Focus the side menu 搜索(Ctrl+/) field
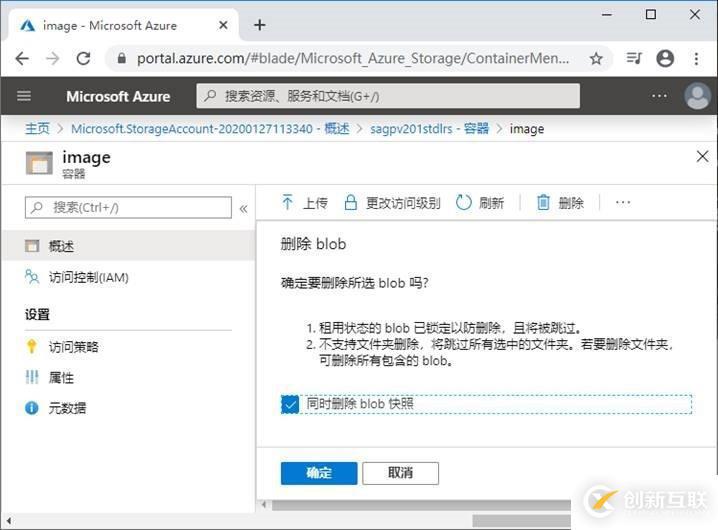The height and width of the screenshot is (530, 718). pos(128,208)
